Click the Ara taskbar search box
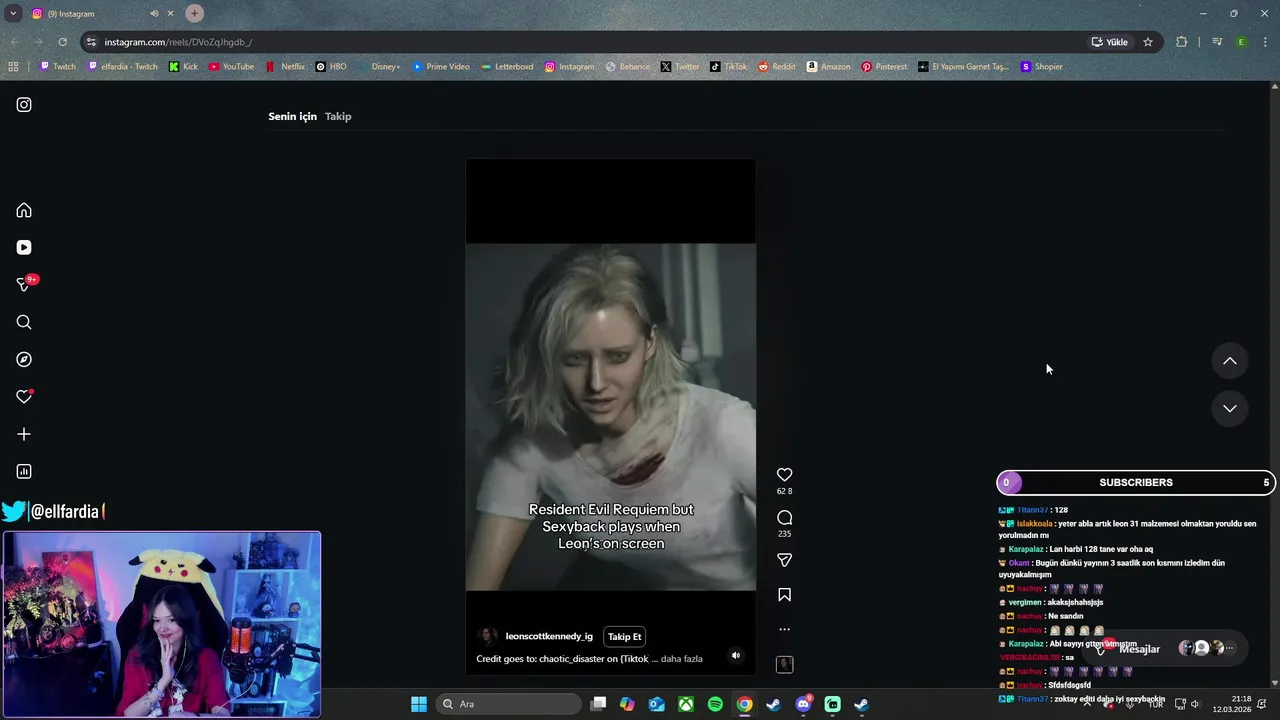The width and height of the screenshot is (1280, 720). pyautogui.click(x=506, y=704)
